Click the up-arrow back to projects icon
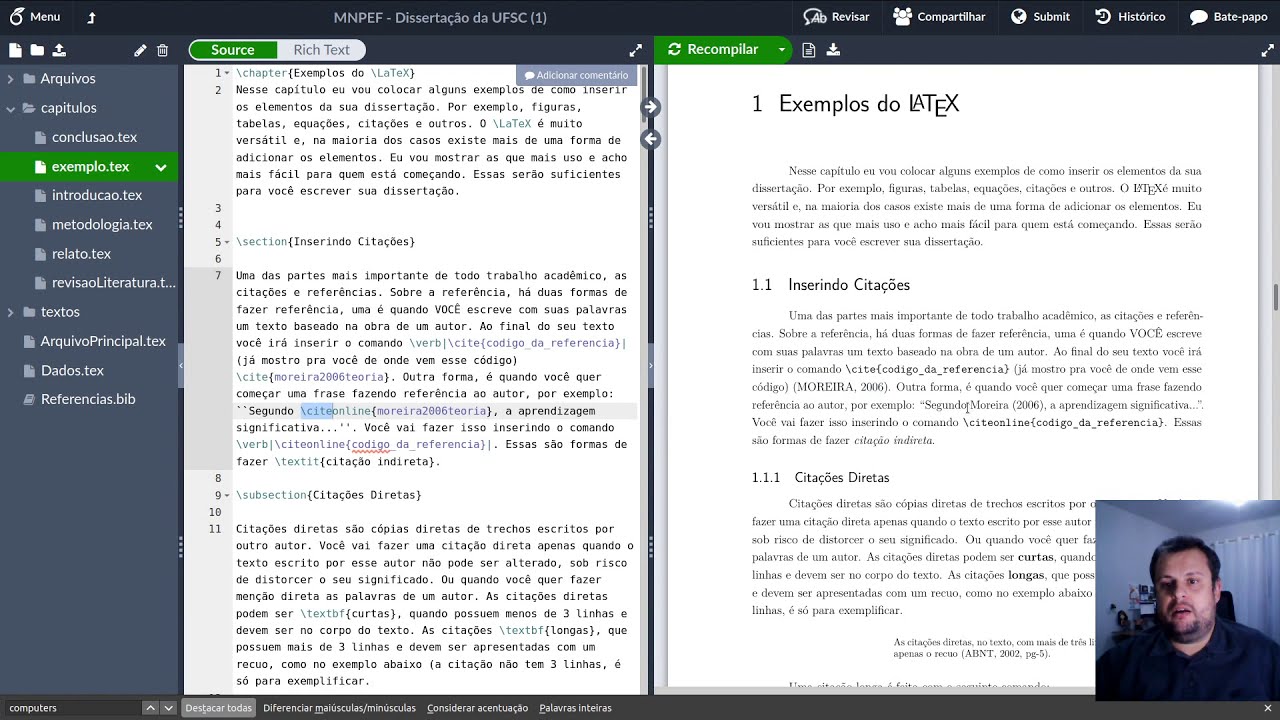 coord(92,17)
